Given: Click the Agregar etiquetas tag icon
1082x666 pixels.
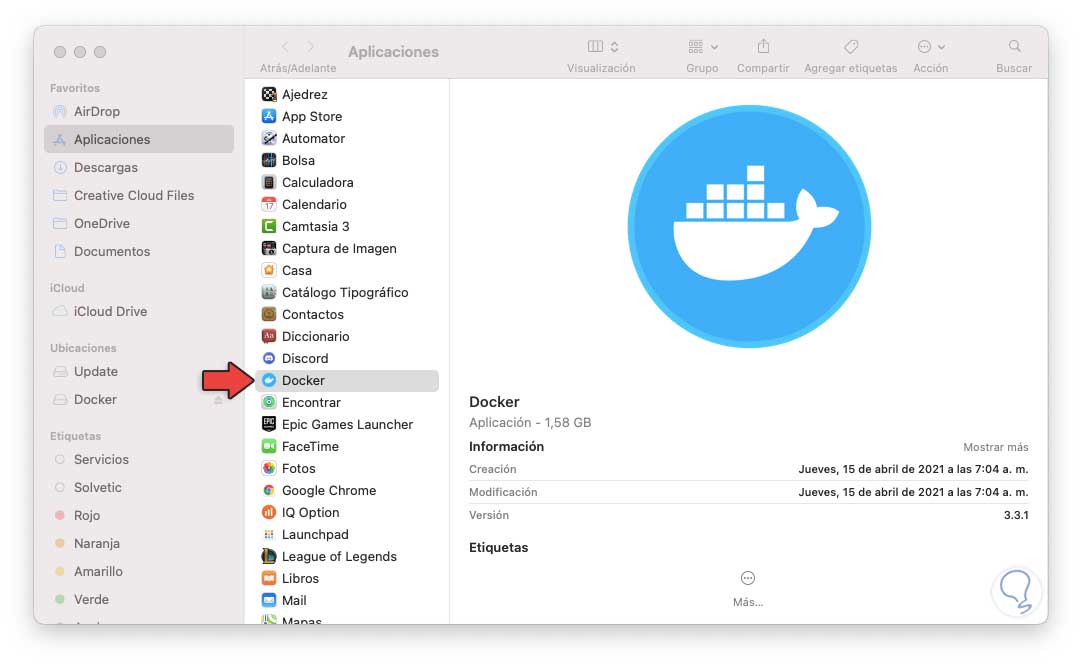Looking at the screenshot, I should 851,46.
